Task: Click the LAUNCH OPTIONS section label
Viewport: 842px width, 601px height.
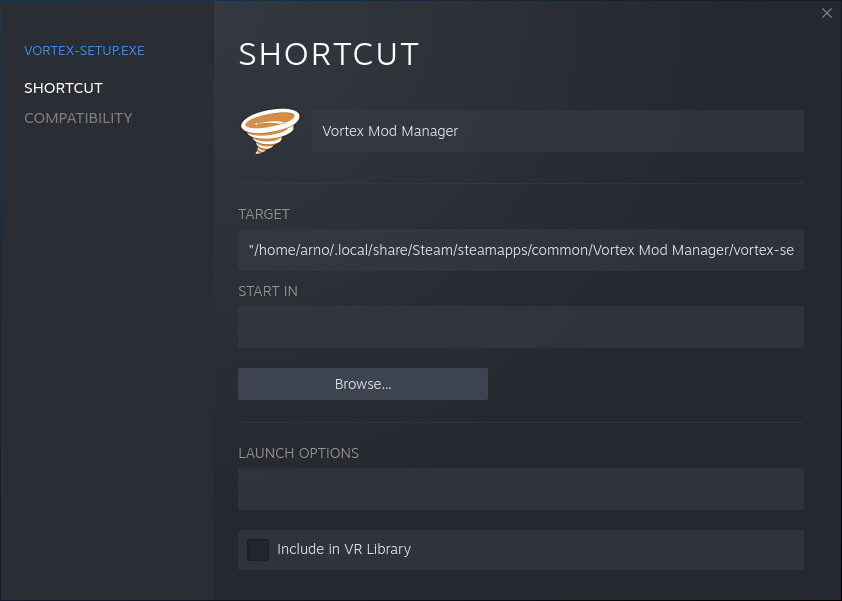Action: click(x=298, y=453)
